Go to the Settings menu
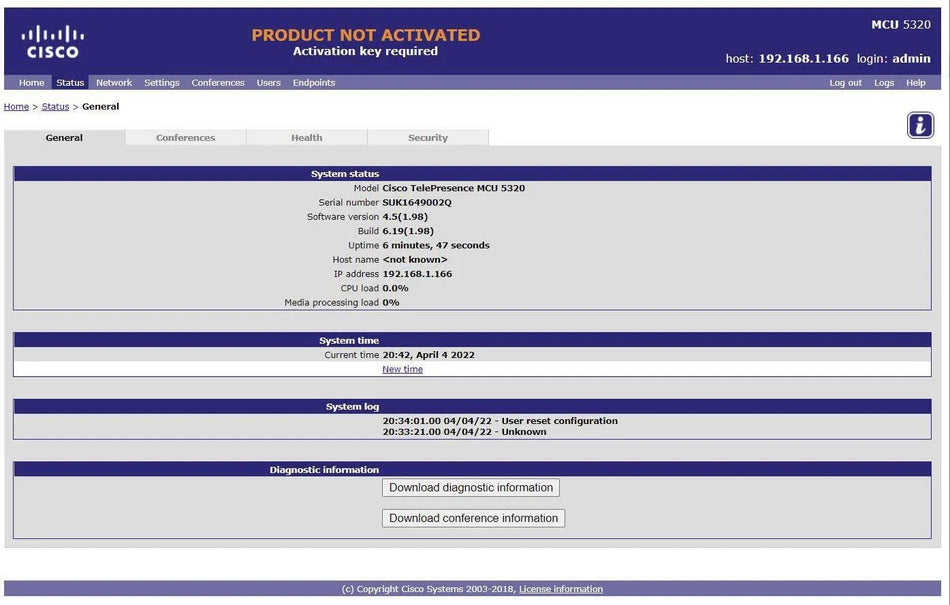Viewport: 950px width, 605px height. click(162, 82)
